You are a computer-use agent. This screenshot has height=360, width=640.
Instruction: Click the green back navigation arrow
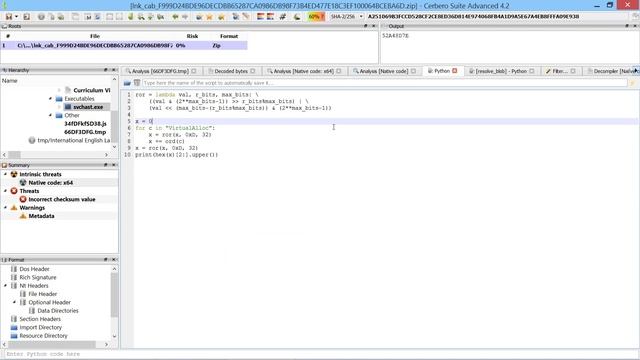[x=175, y=17]
